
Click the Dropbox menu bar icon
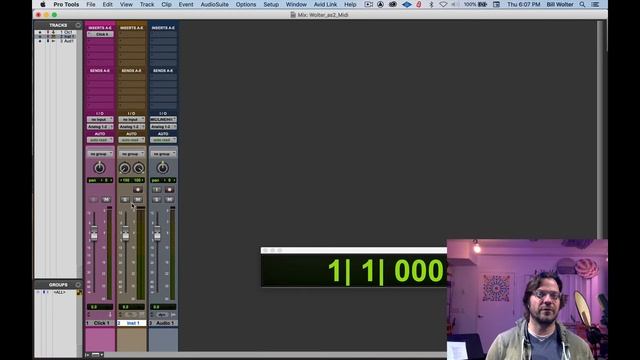tap(407, 4)
